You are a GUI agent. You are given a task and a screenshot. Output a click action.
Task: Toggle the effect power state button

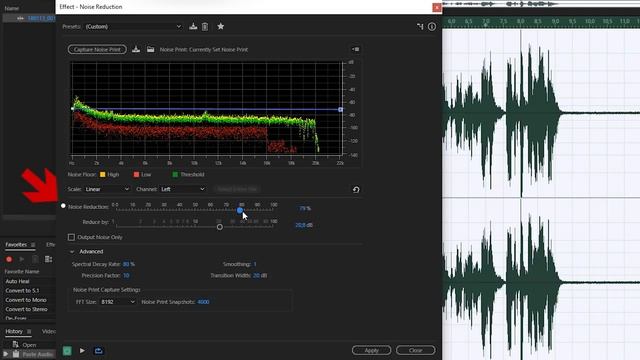[x=67, y=351]
